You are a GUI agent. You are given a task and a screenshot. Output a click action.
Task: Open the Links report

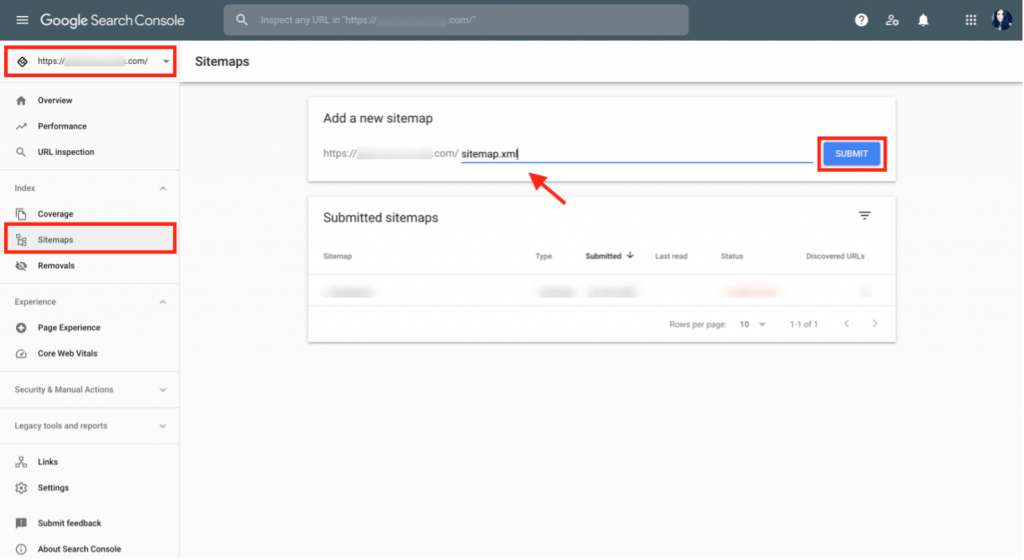point(48,462)
